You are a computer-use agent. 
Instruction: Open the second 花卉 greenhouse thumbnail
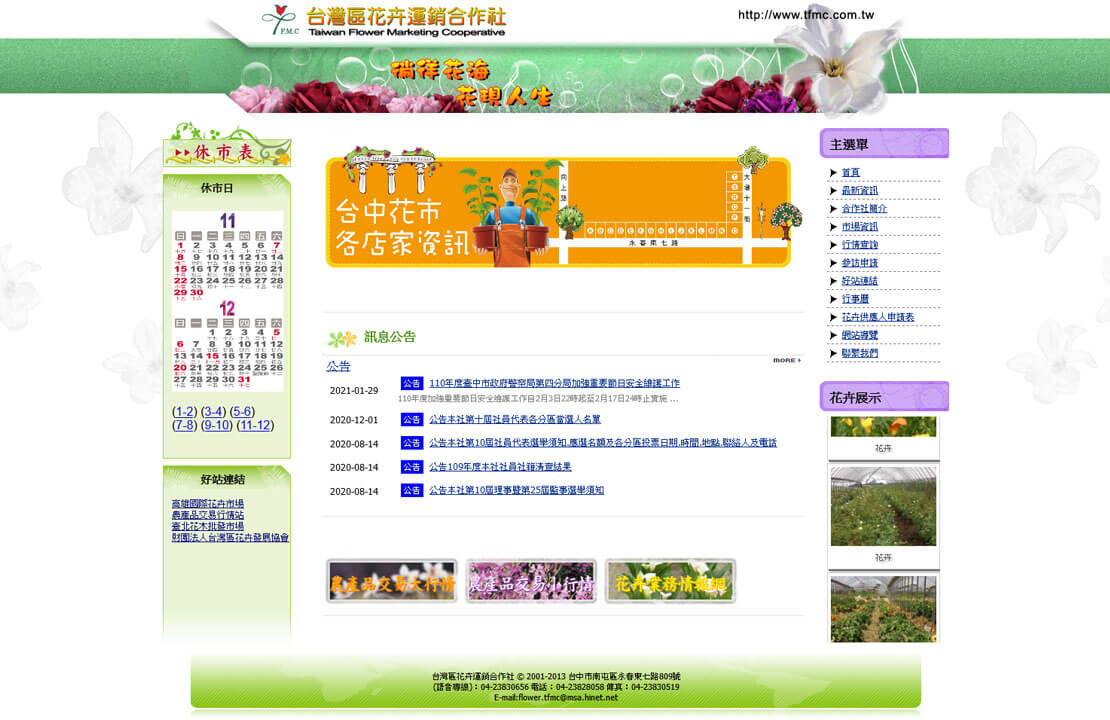click(883, 506)
